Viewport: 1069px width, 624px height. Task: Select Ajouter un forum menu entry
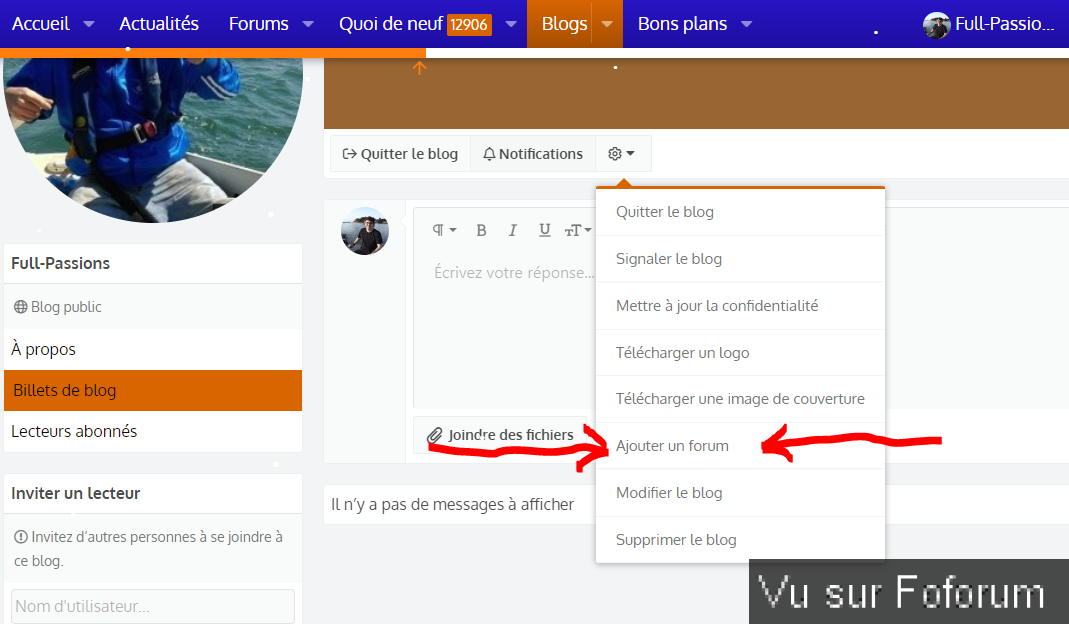click(672, 446)
